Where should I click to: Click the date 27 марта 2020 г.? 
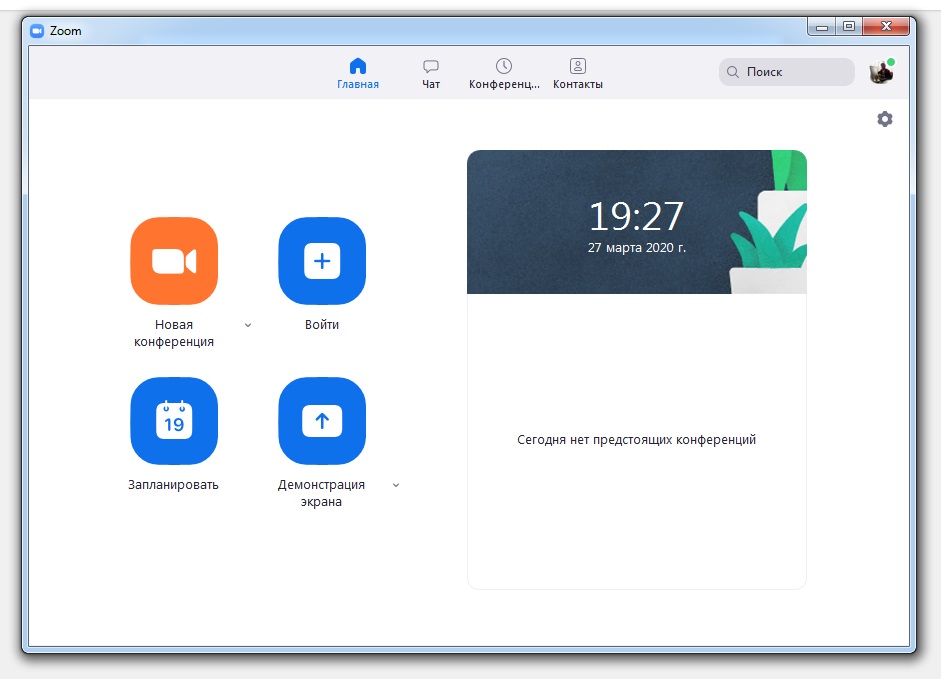[x=637, y=248]
